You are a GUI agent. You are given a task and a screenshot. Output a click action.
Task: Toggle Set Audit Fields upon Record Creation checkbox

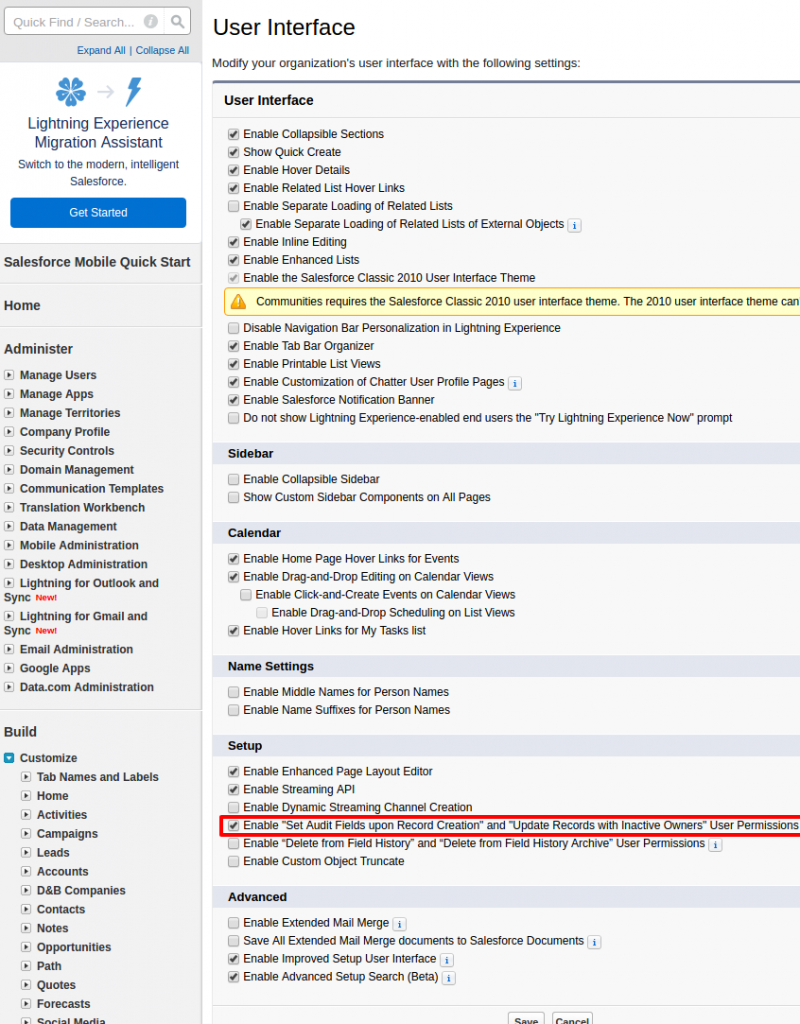point(233,825)
